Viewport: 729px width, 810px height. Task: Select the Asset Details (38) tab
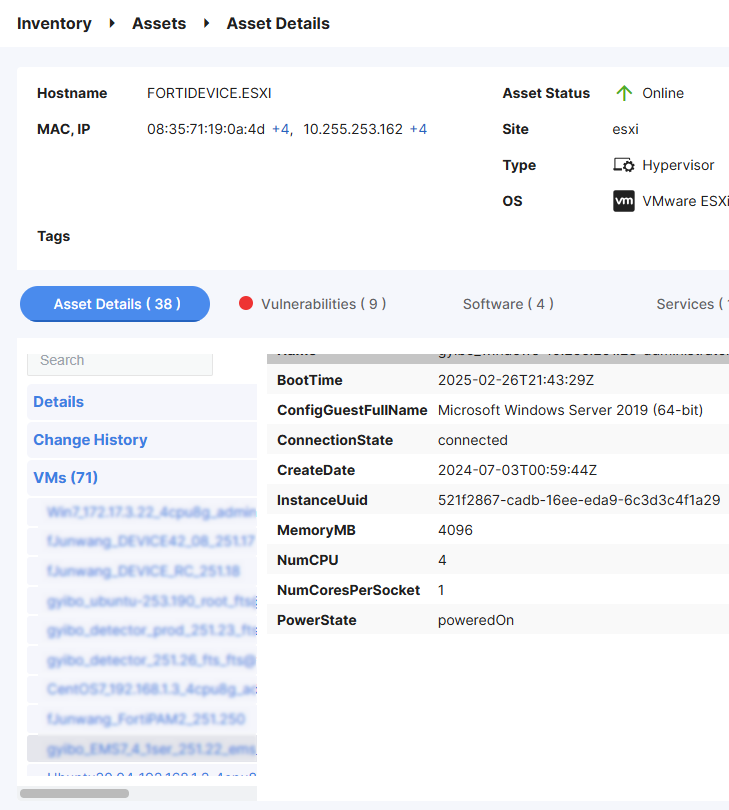click(x=115, y=304)
